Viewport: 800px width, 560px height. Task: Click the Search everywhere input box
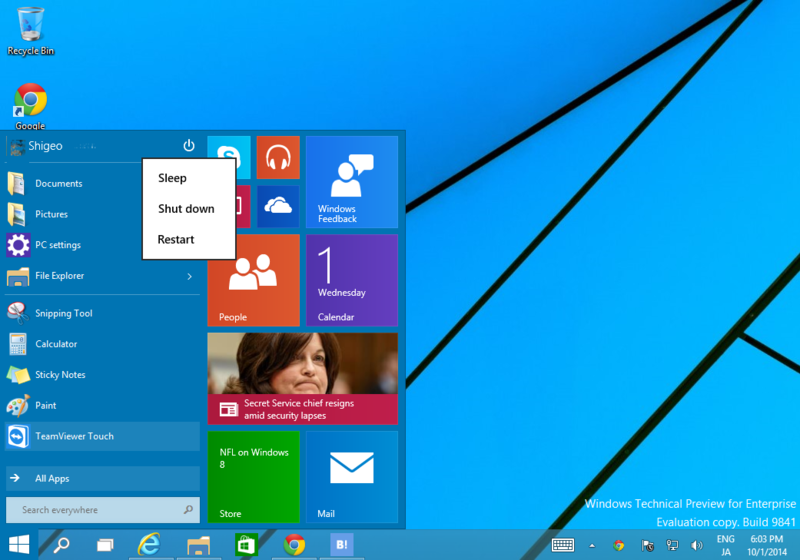(x=103, y=510)
